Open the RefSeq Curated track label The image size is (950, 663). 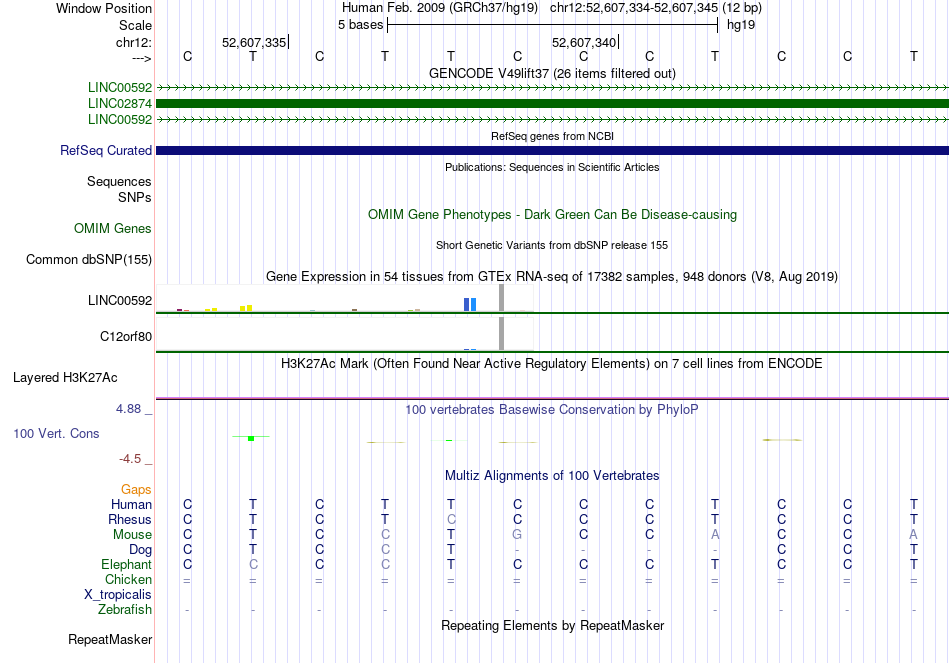click(106, 150)
